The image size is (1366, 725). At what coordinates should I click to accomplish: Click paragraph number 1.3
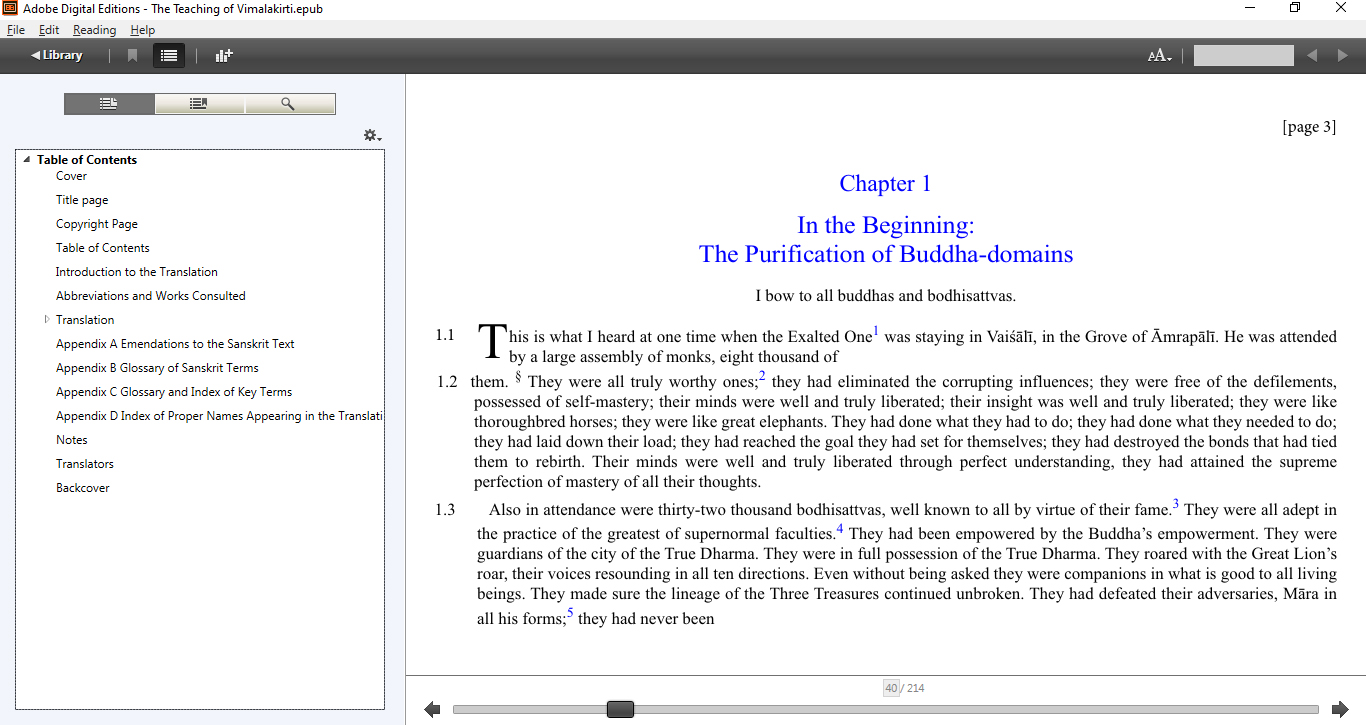click(x=445, y=510)
